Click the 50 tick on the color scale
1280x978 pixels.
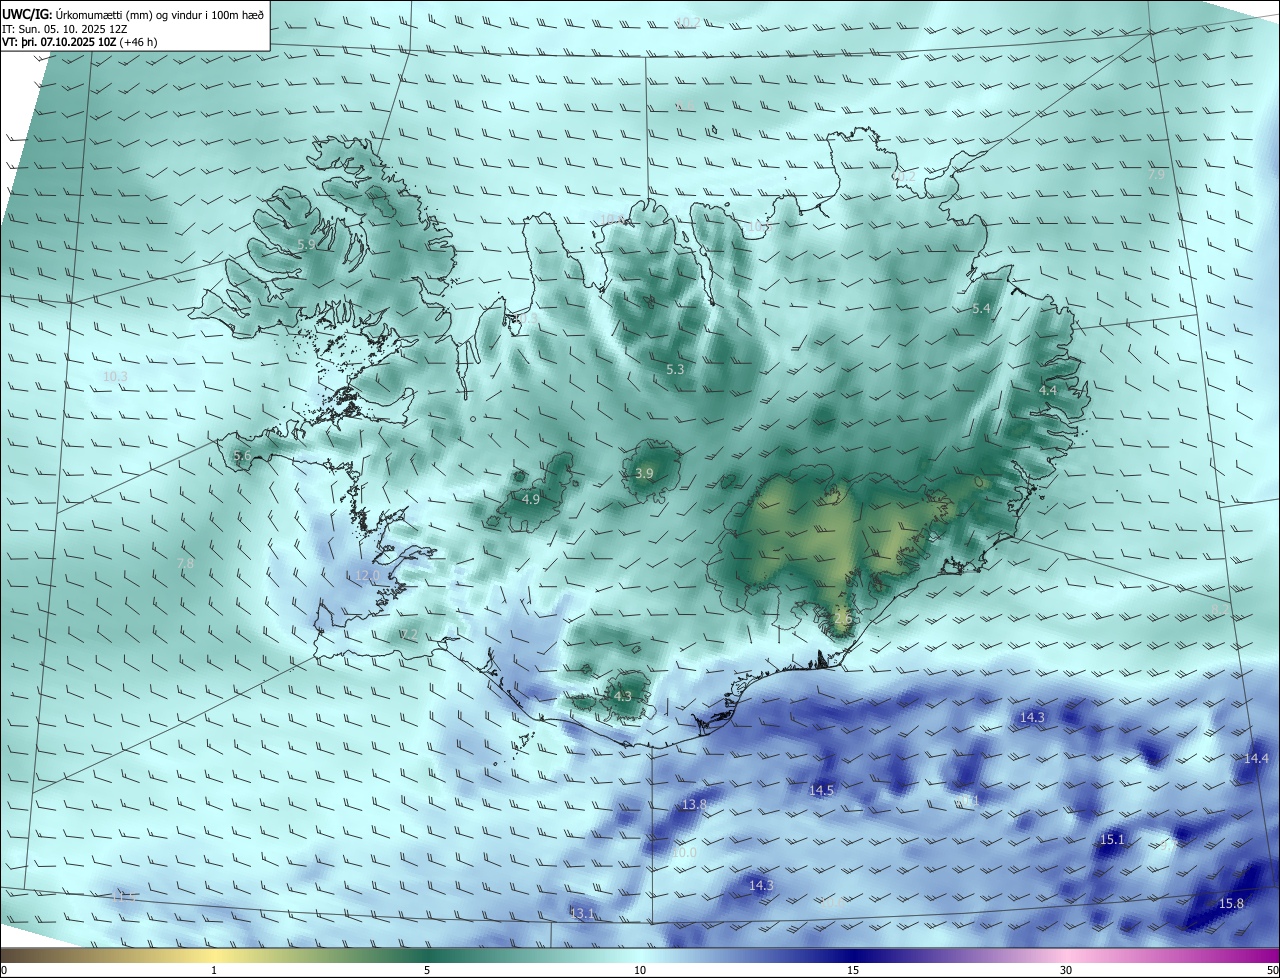[x=1272, y=971]
